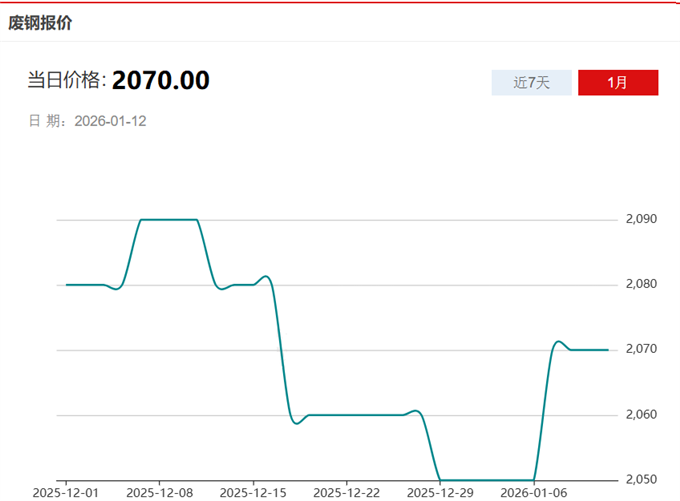The width and height of the screenshot is (680, 501).
Task: Select the 2025-12-08 x-axis date label
Action: pos(159,492)
